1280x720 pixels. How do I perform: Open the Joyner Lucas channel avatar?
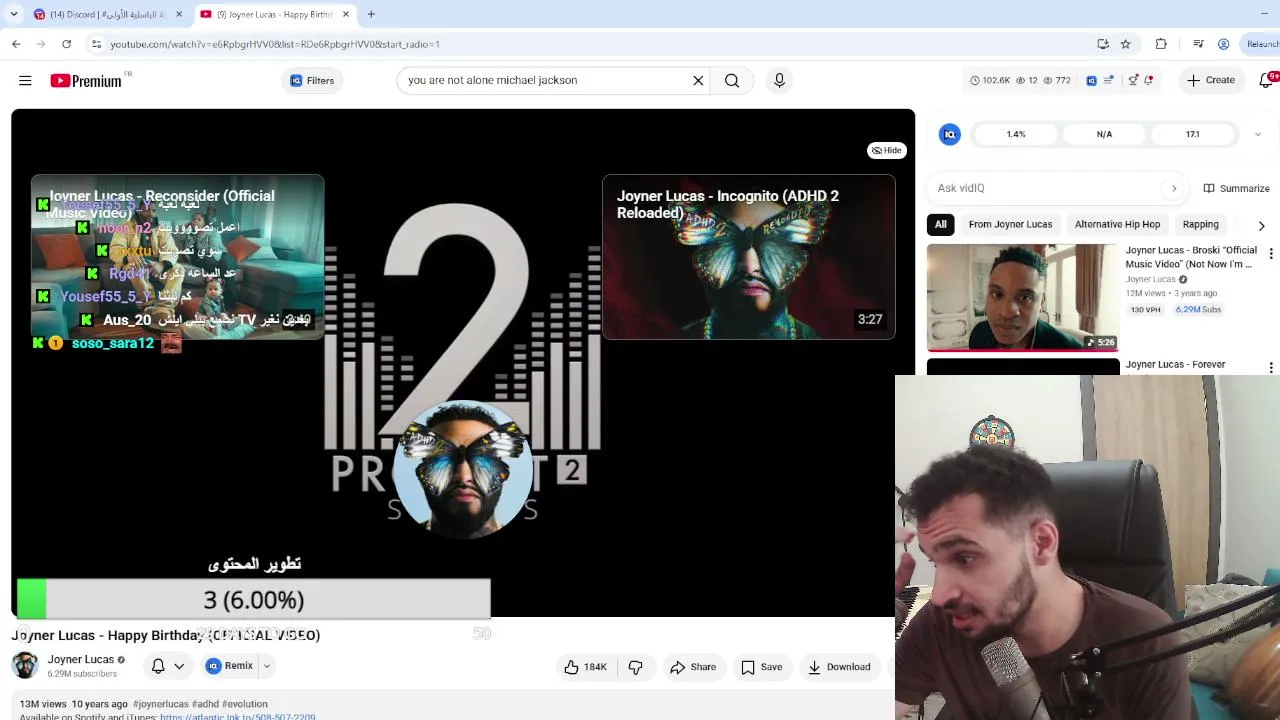(25, 665)
